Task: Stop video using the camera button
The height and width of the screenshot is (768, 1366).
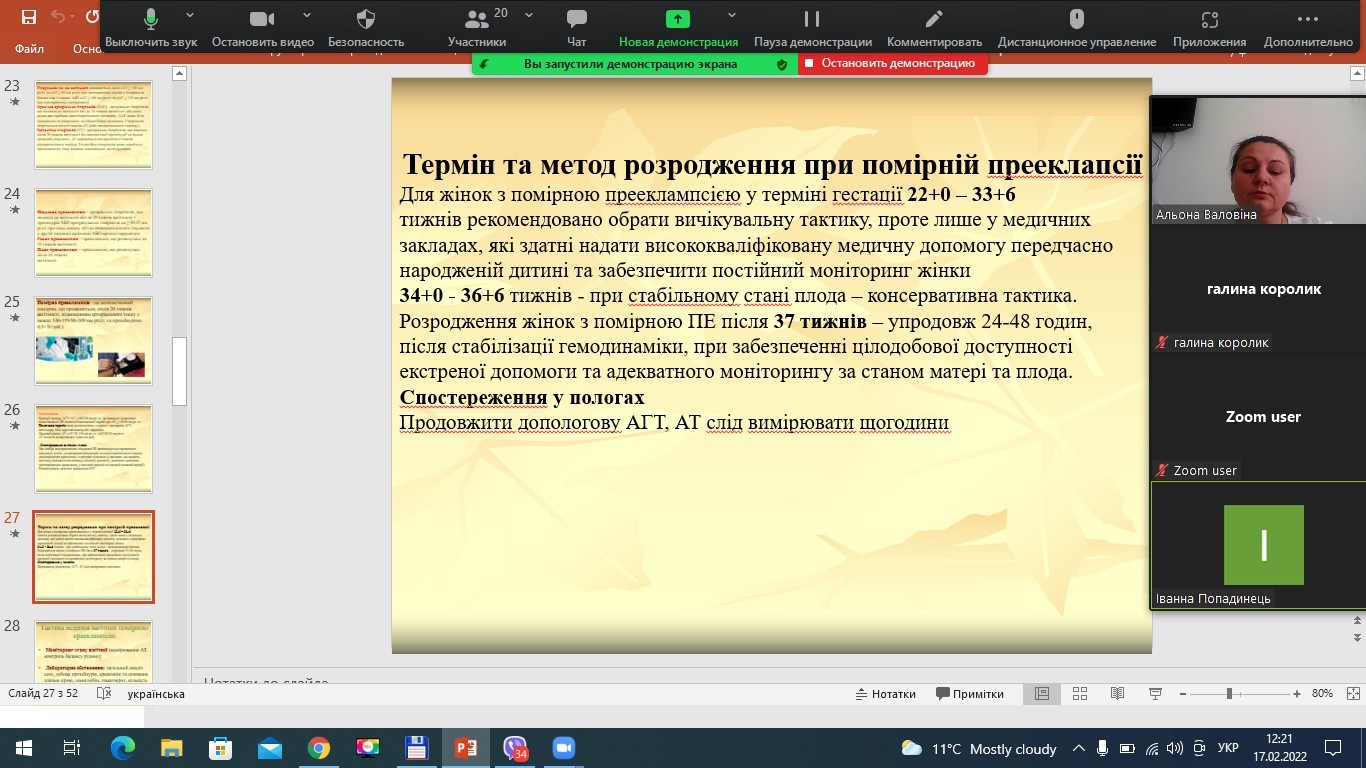Action: [x=262, y=20]
